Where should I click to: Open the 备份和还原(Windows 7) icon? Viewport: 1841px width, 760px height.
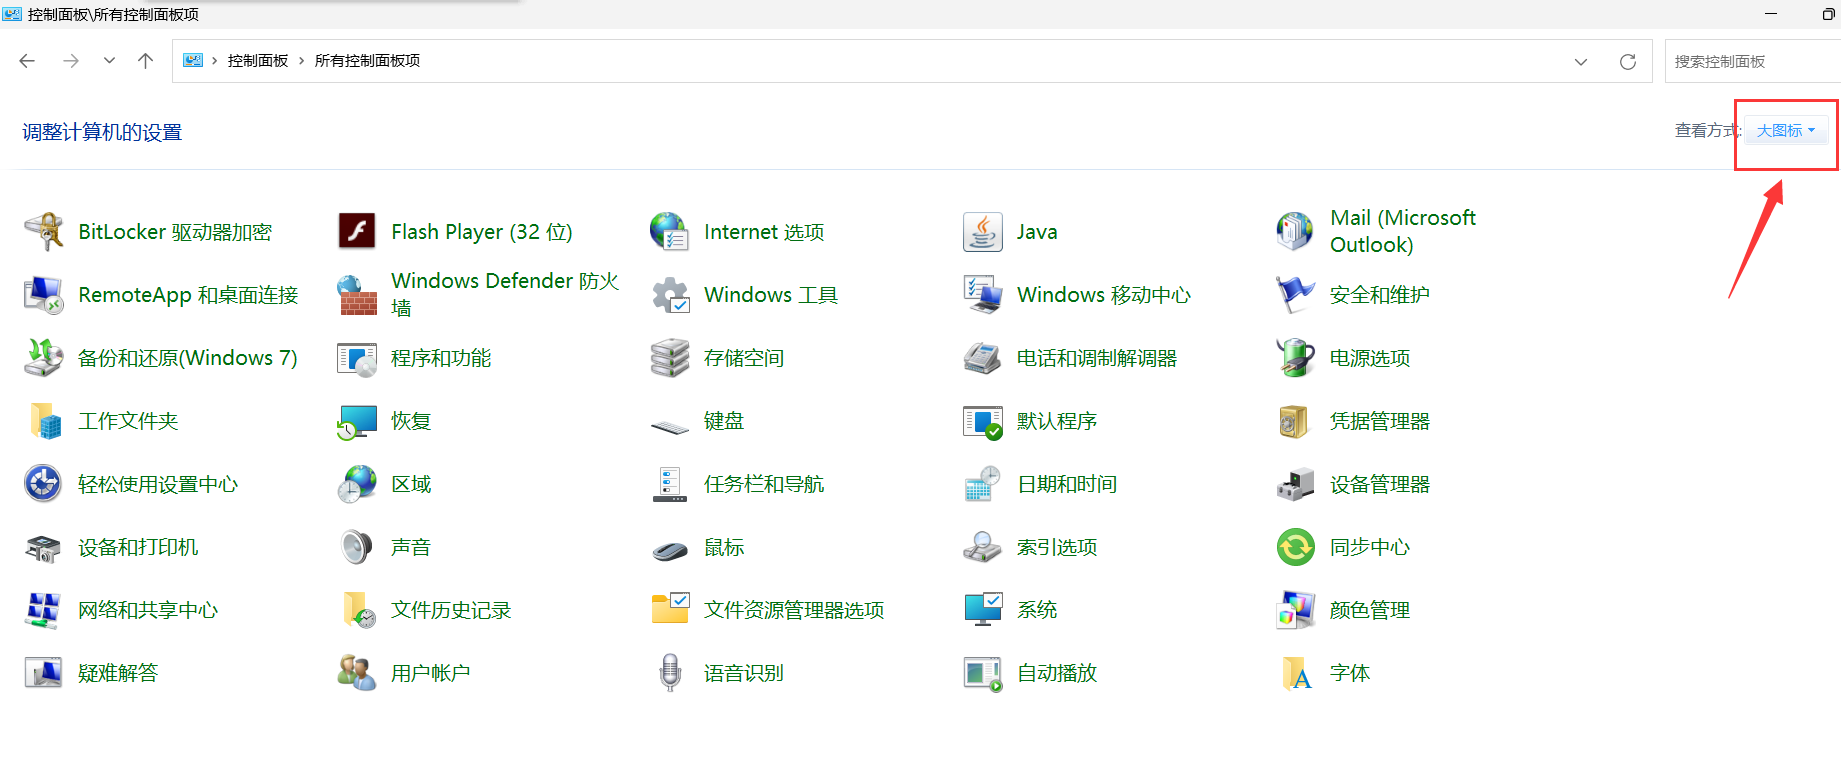coord(44,358)
